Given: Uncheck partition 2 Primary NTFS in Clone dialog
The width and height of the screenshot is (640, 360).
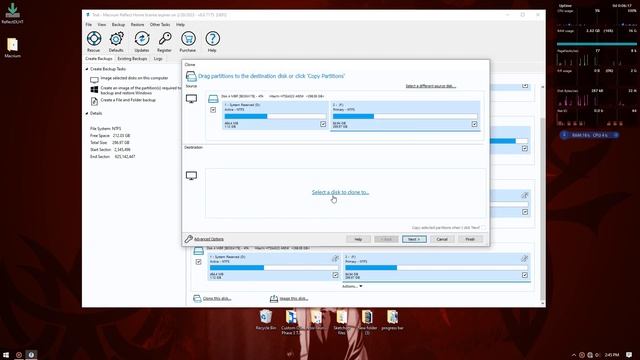Looking at the screenshot, I should (x=474, y=124).
